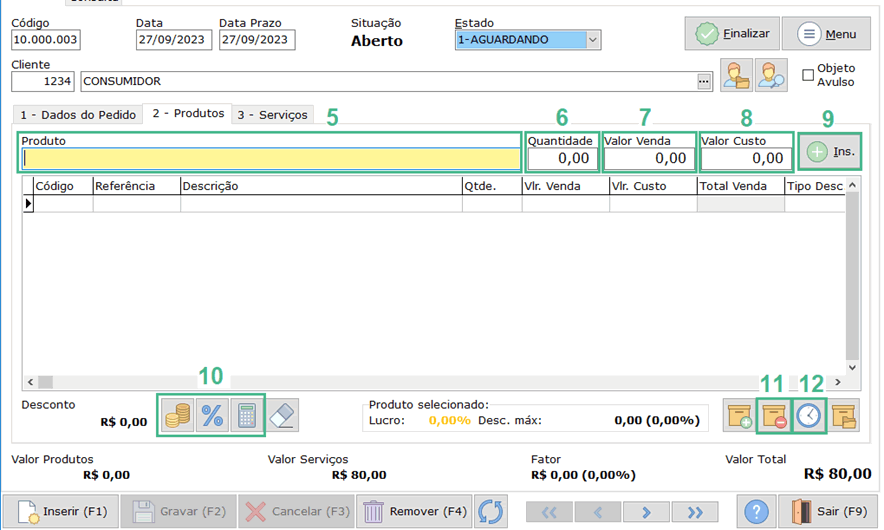Apply discount in value with coins icon
This screenshot has height=530, width=884.
click(178, 416)
